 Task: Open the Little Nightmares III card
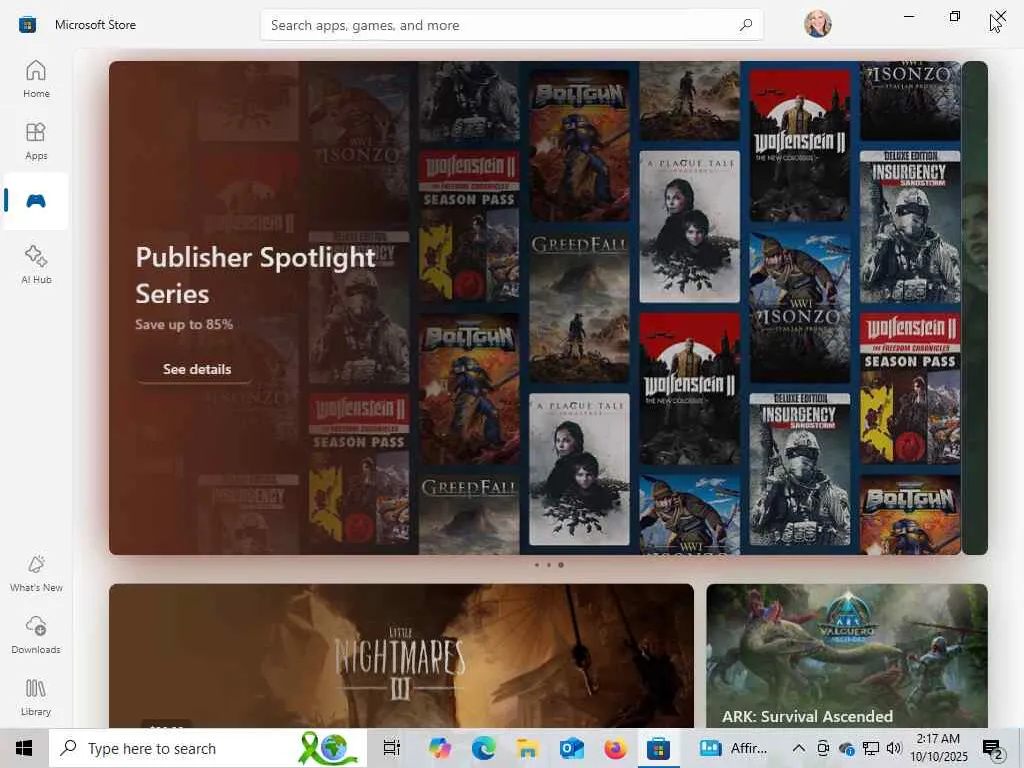click(401, 656)
